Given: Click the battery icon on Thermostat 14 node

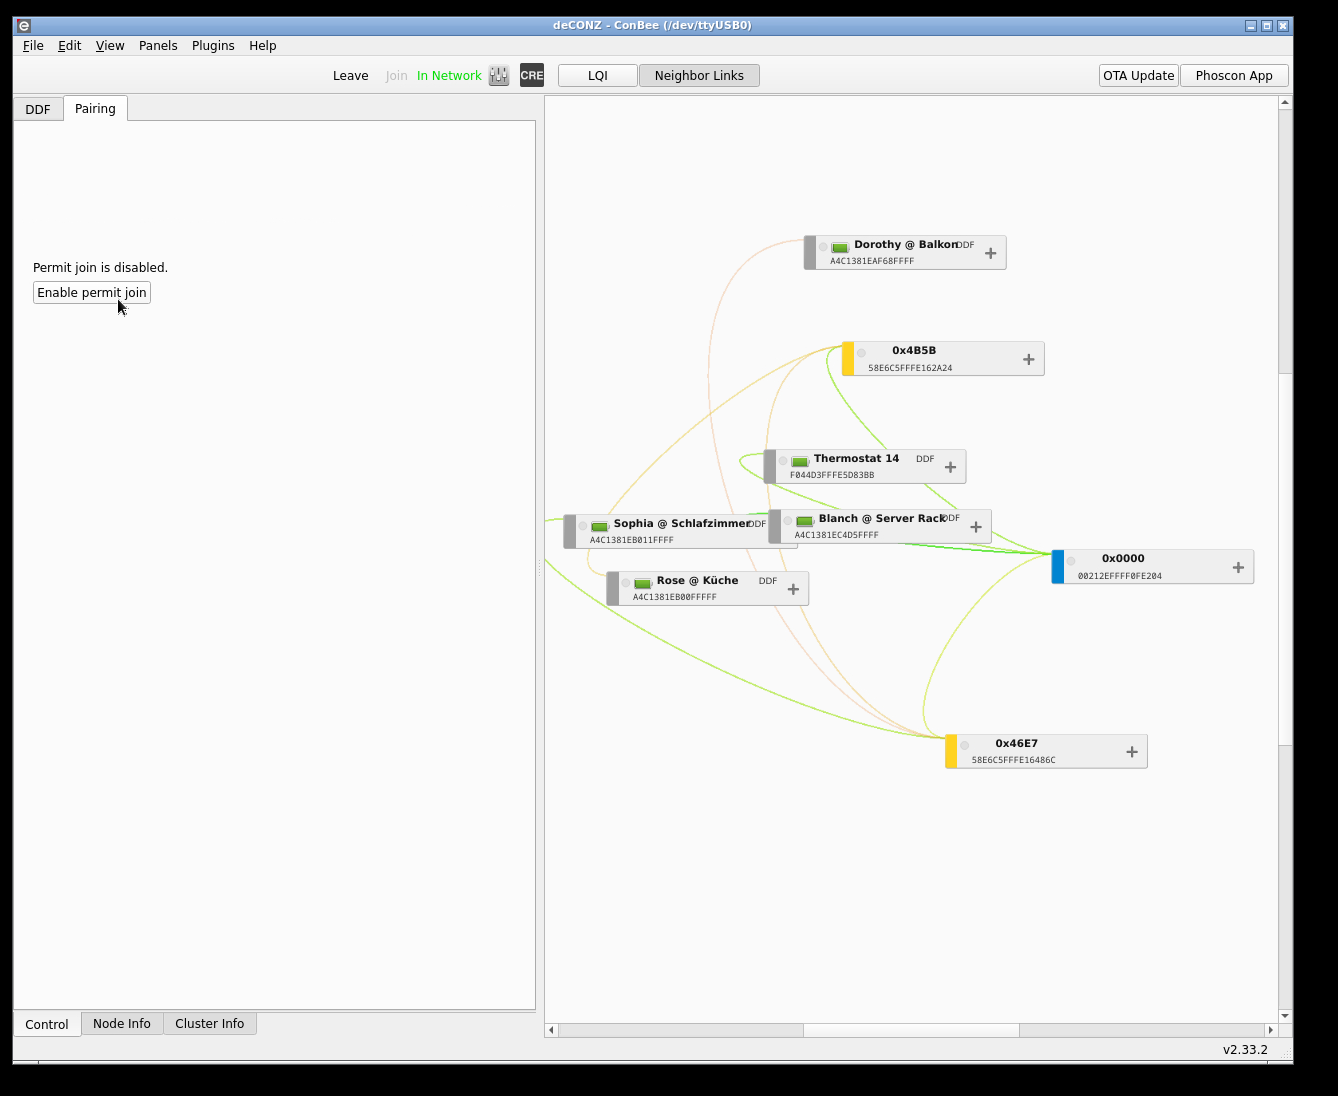Looking at the screenshot, I should 800,462.
